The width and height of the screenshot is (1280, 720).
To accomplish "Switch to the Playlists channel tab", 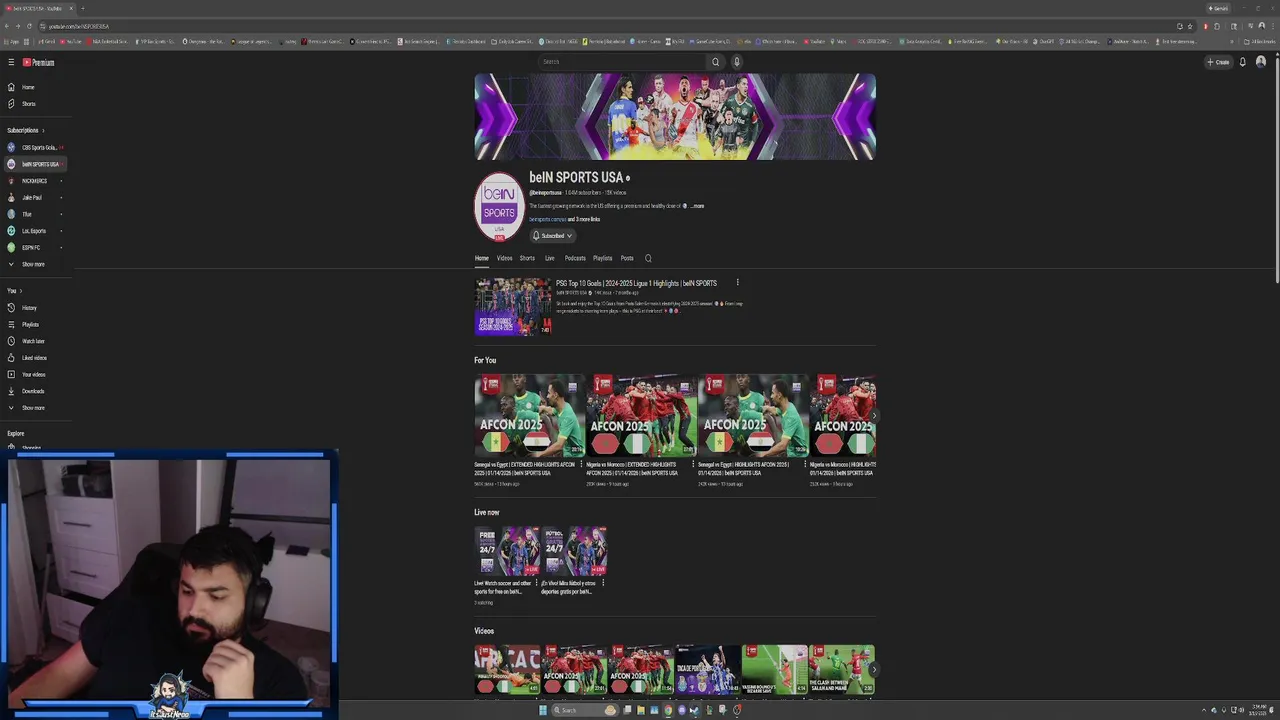I will pos(602,258).
